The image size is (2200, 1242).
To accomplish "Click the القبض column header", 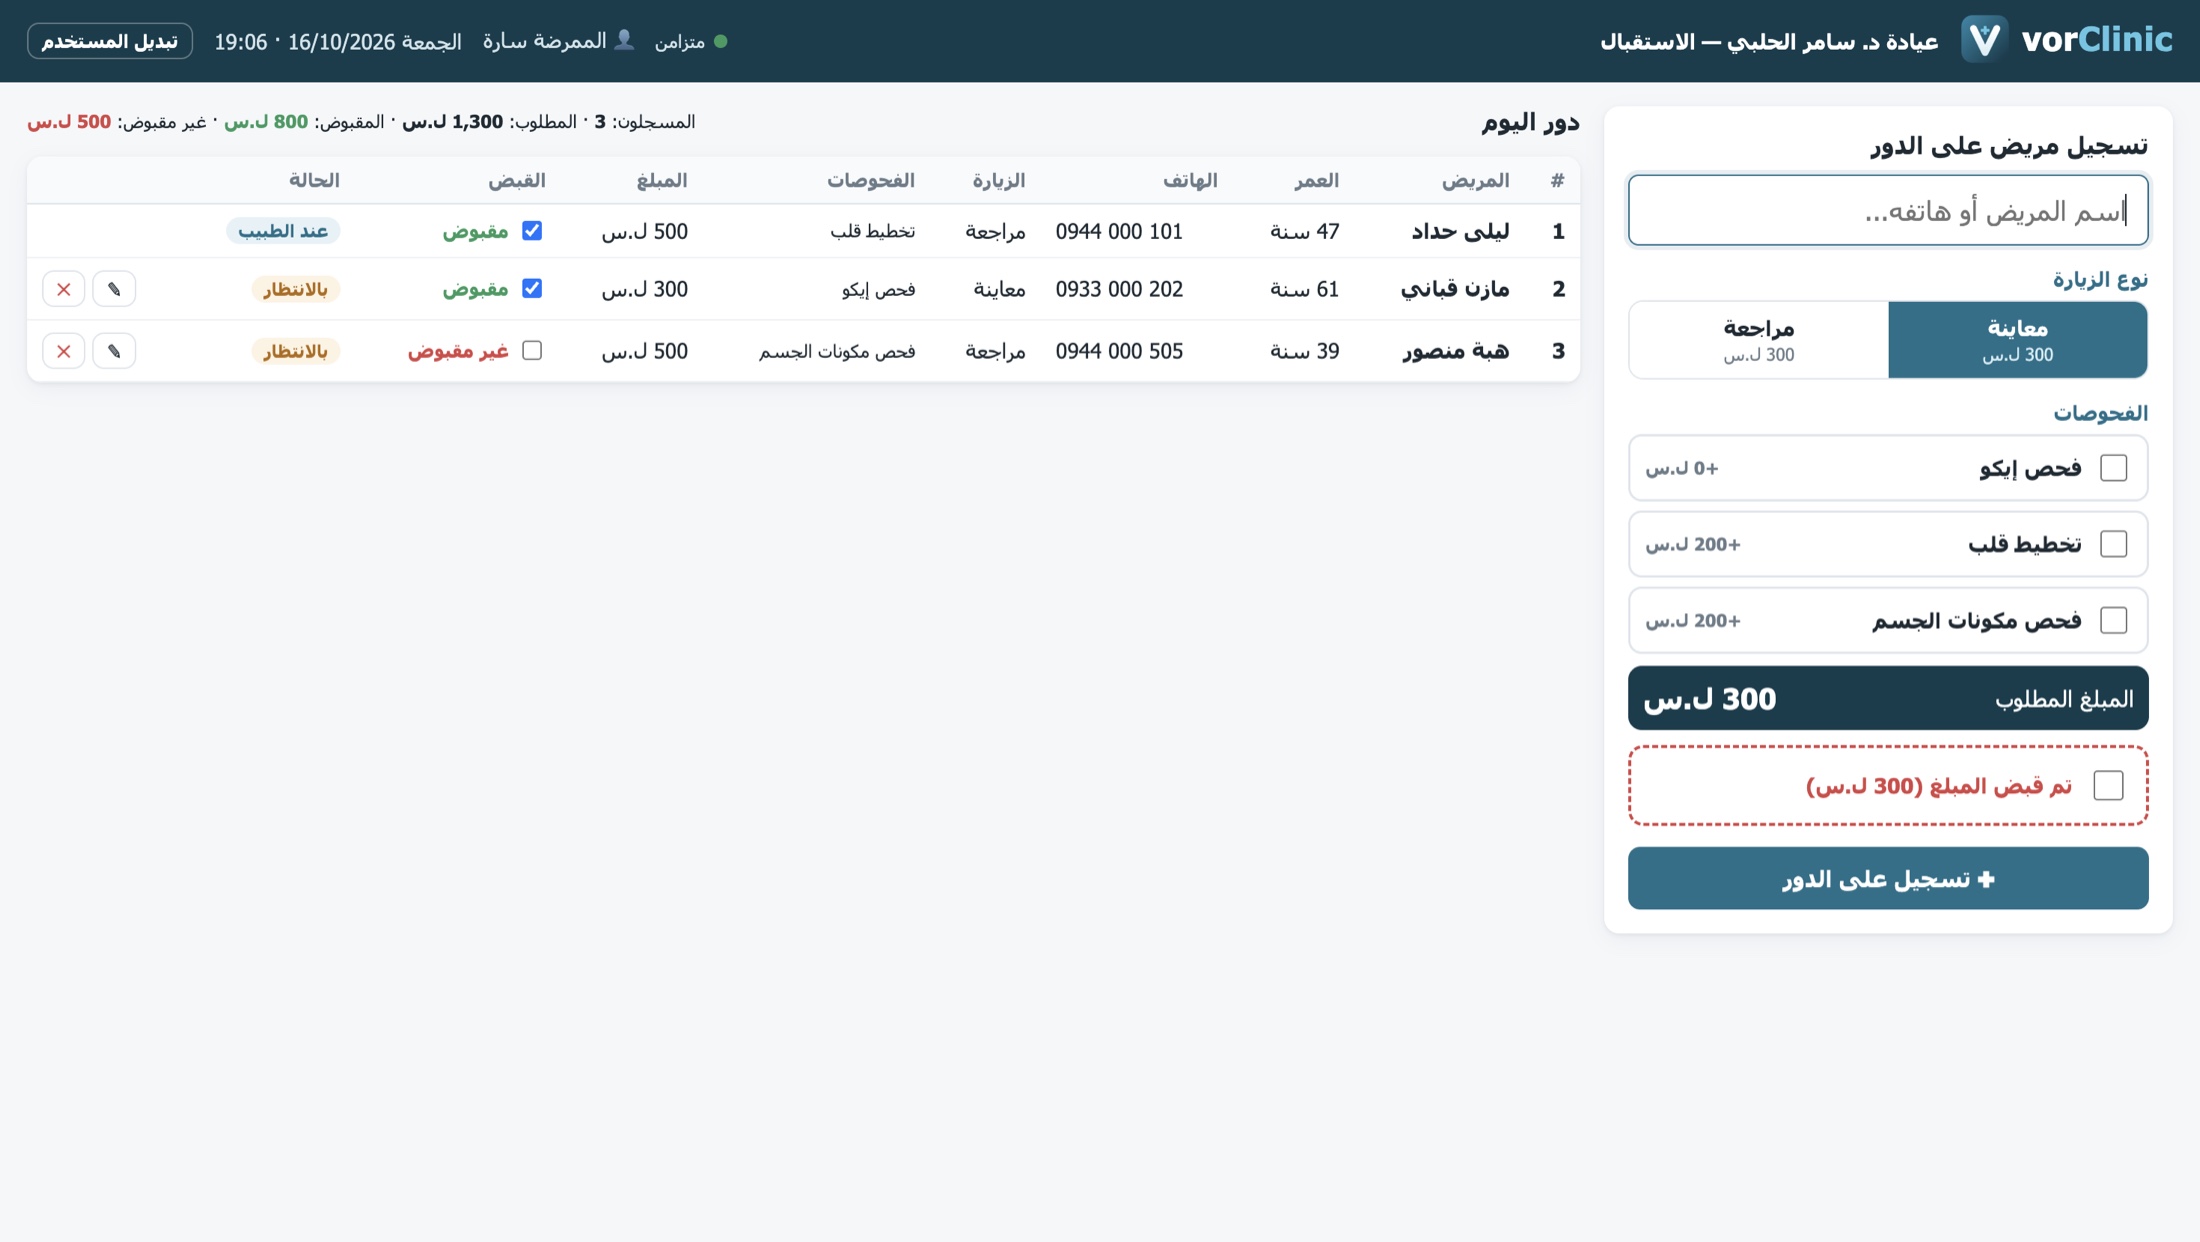I will [517, 180].
